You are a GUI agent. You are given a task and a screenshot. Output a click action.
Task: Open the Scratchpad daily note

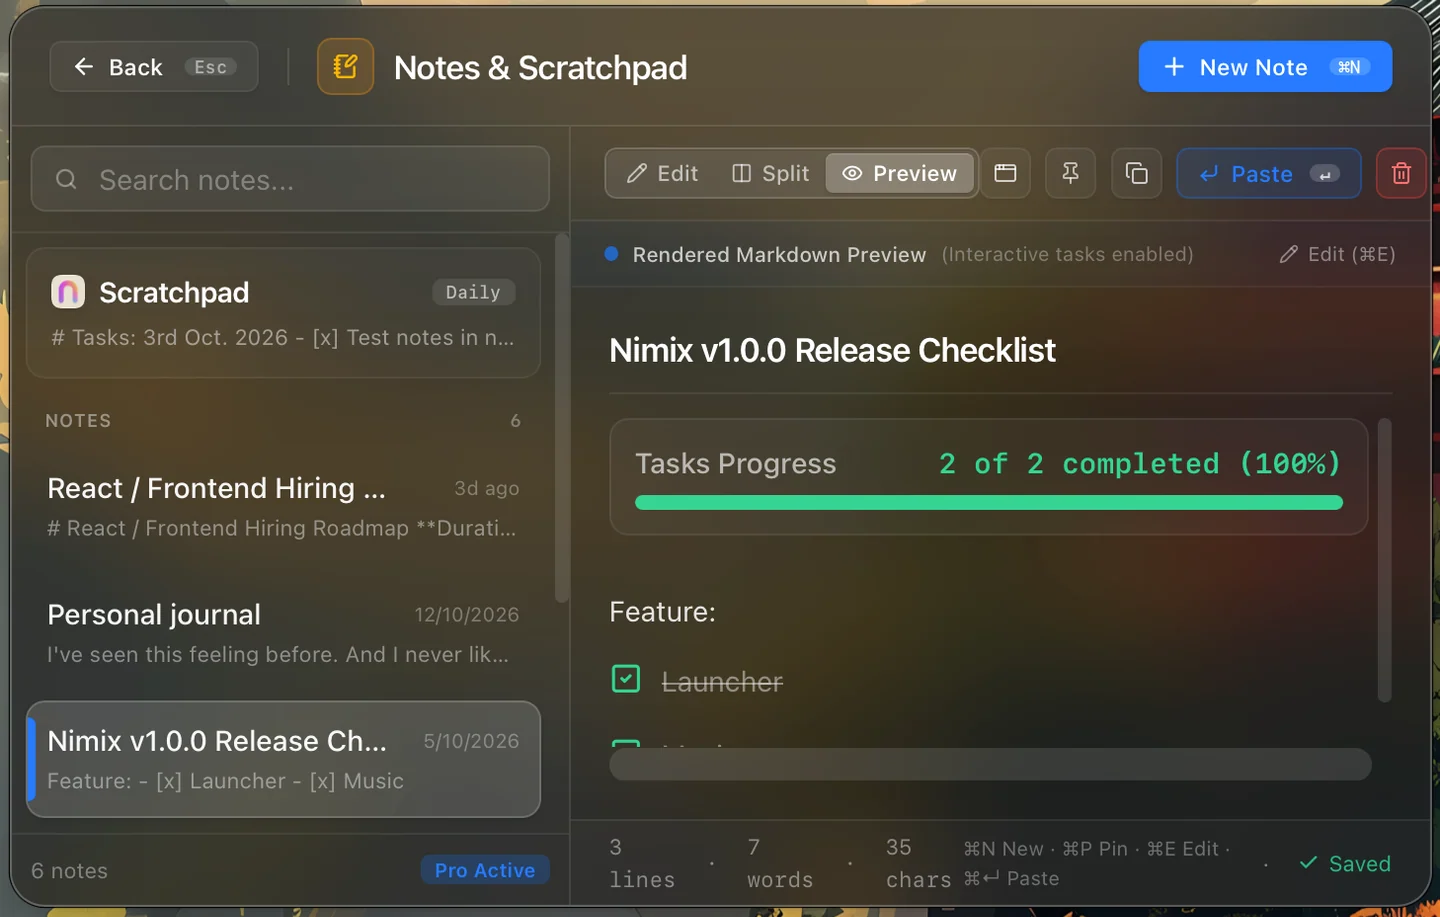click(x=283, y=313)
